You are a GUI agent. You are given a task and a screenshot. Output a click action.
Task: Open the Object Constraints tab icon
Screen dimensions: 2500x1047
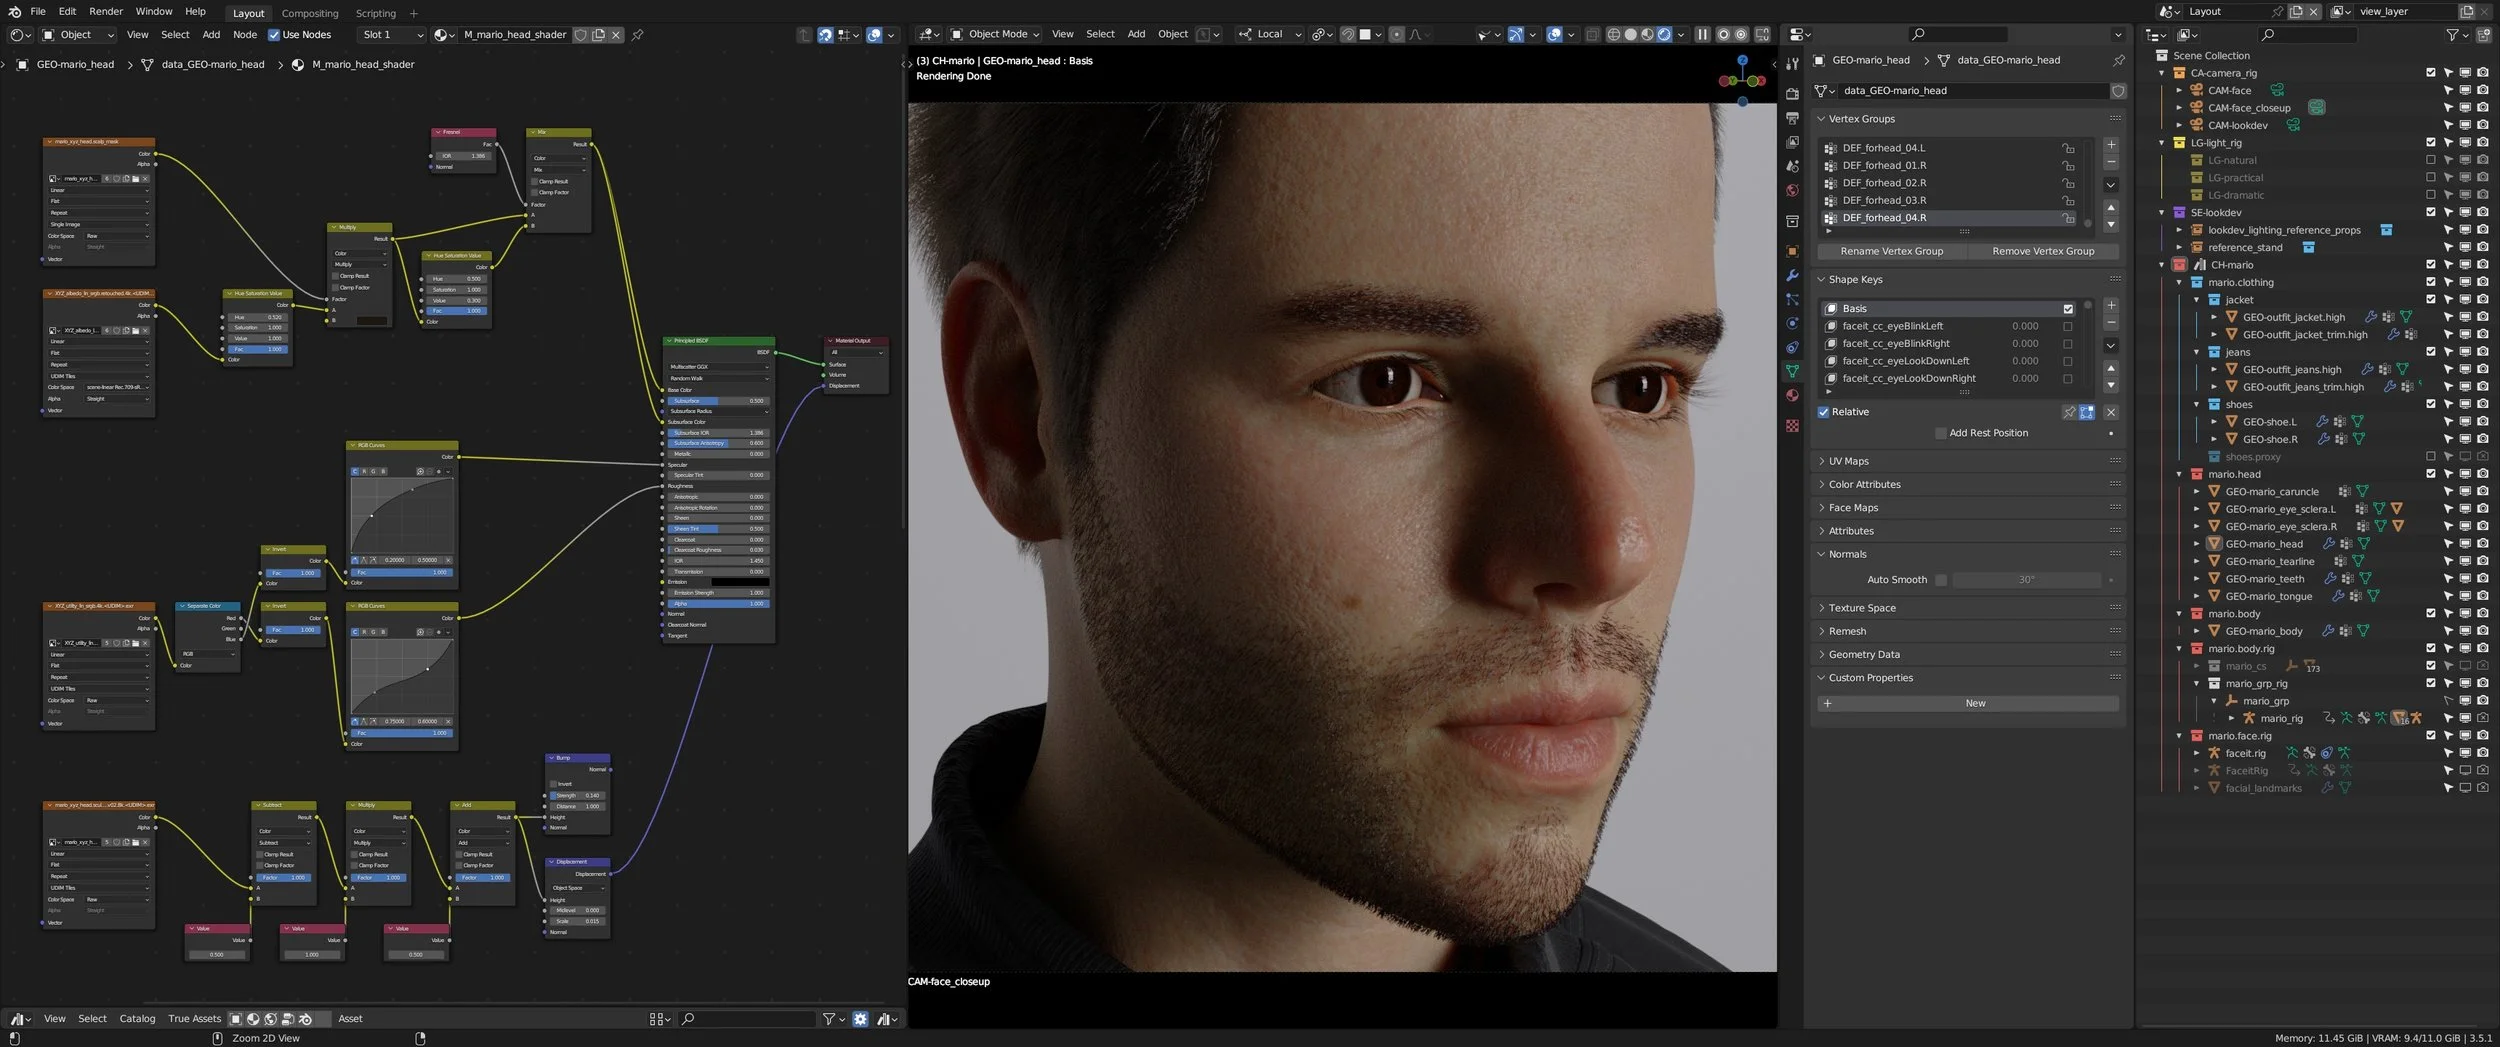pos(1792,347)
